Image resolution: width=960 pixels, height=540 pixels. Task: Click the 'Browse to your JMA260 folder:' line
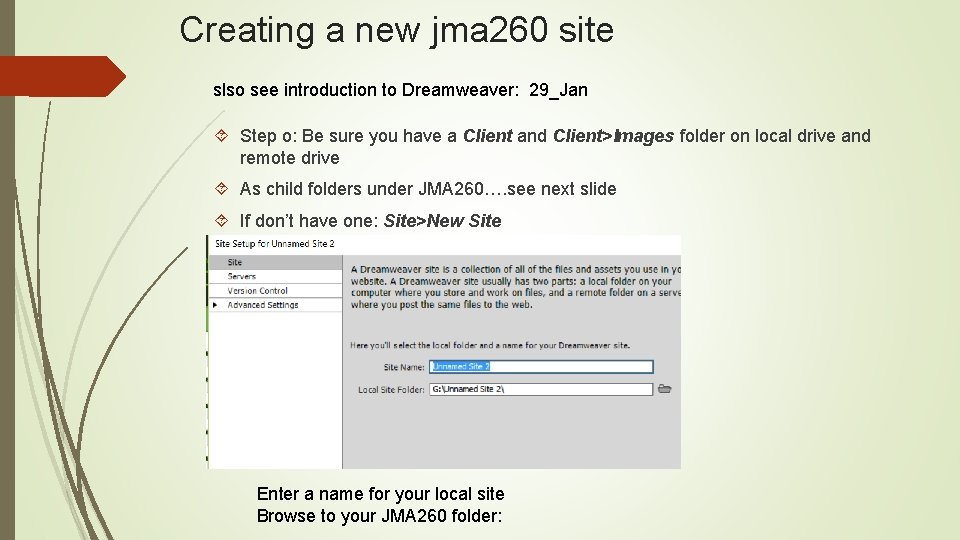[x=380, y=516]
